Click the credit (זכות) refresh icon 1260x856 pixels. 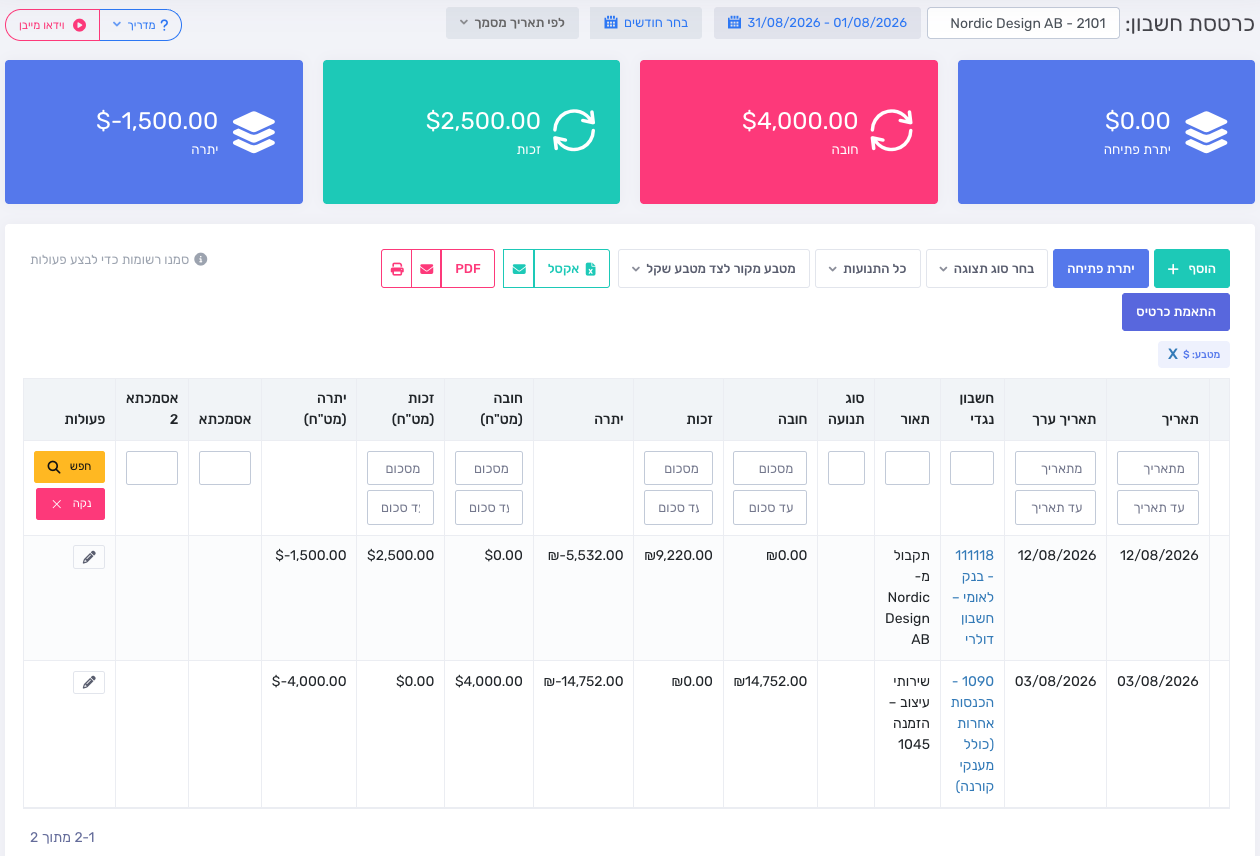574,130
